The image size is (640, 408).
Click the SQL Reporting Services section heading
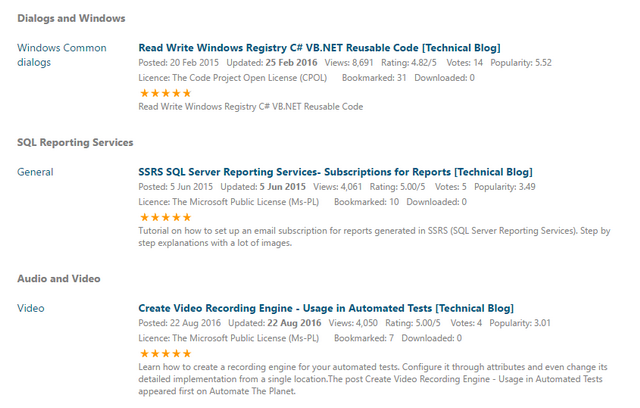(75, 142)
